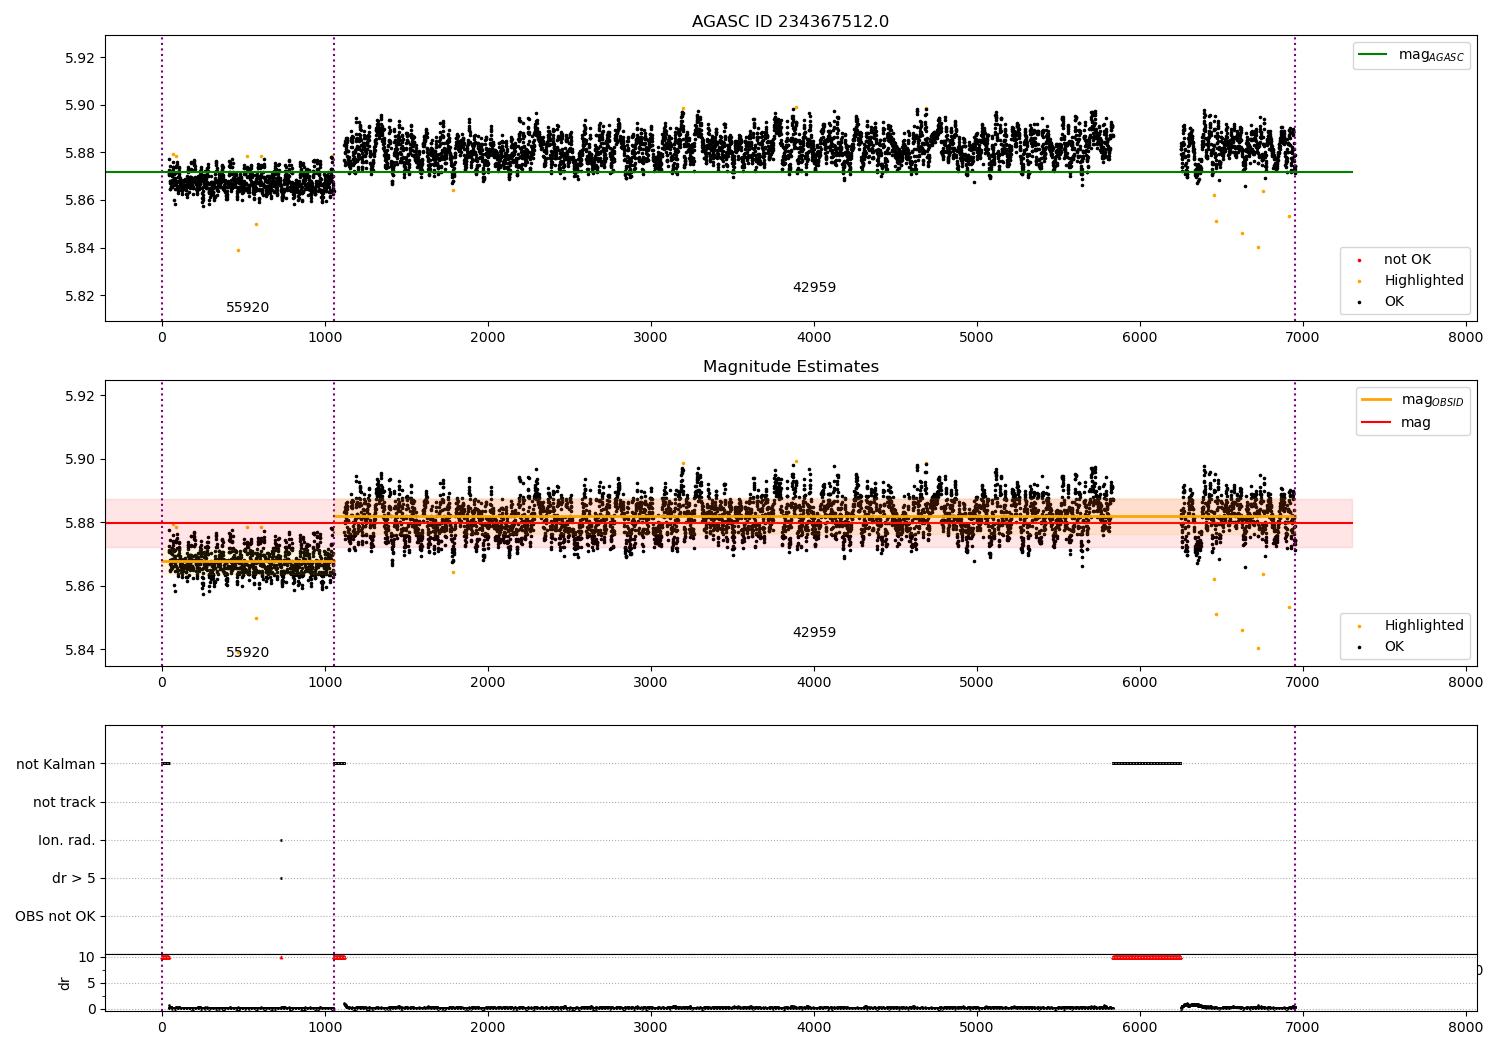Click the 'dr' y-axis label
Viewport: 1500px width, 1050px height.
click(x=65, y=983)
